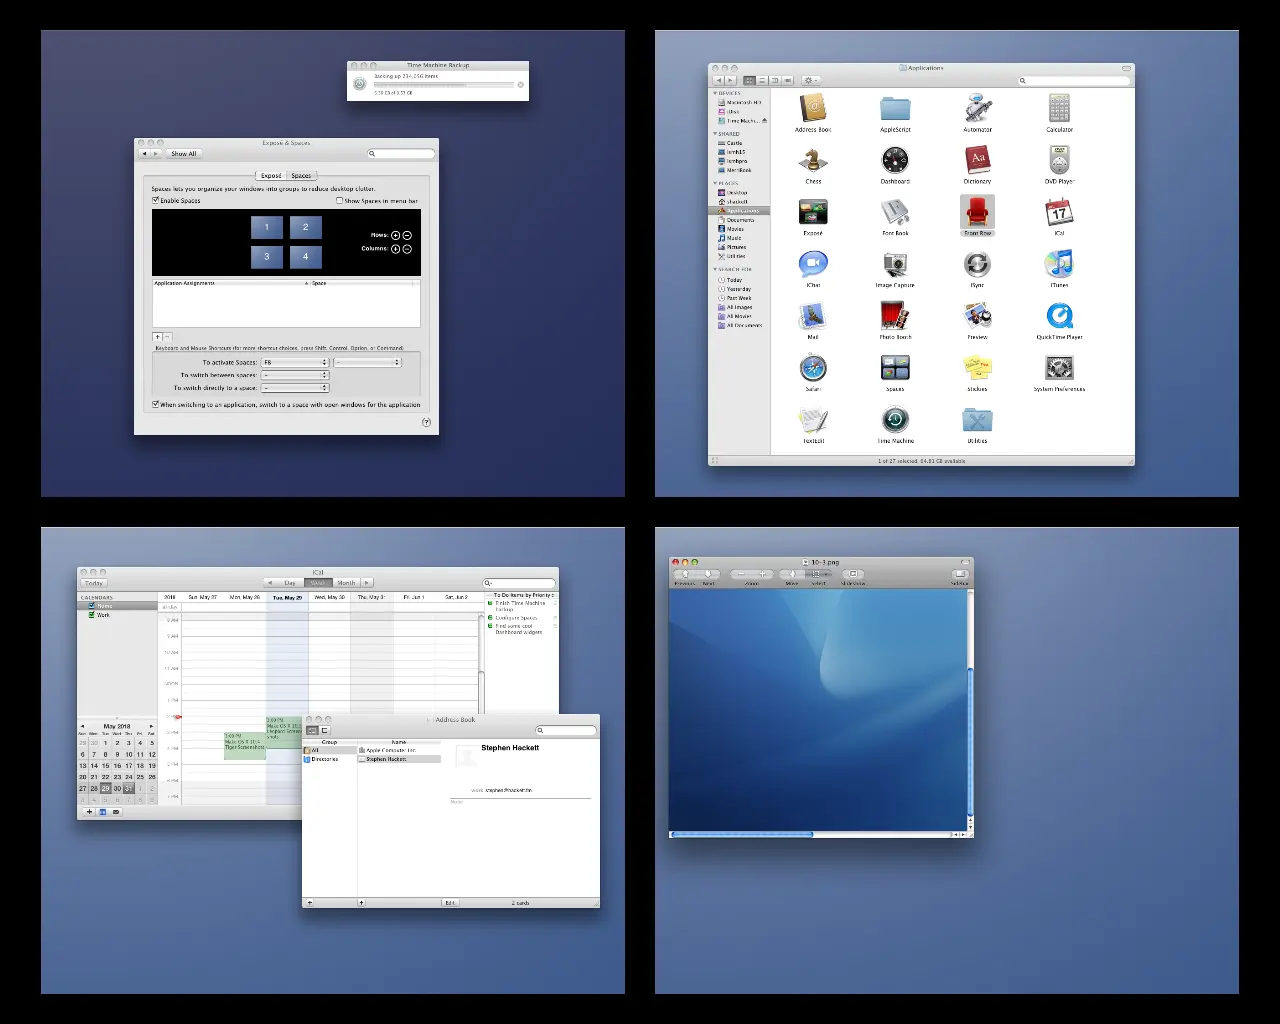Switch to the Exposé tab
1280x1024 pixels.
[x=271, y=175]
